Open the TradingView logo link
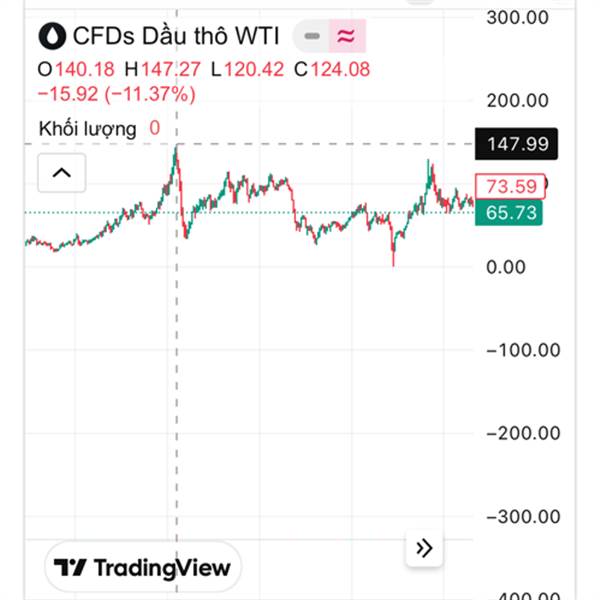This screenshot has height=600, width=600. tap(143, 568)
